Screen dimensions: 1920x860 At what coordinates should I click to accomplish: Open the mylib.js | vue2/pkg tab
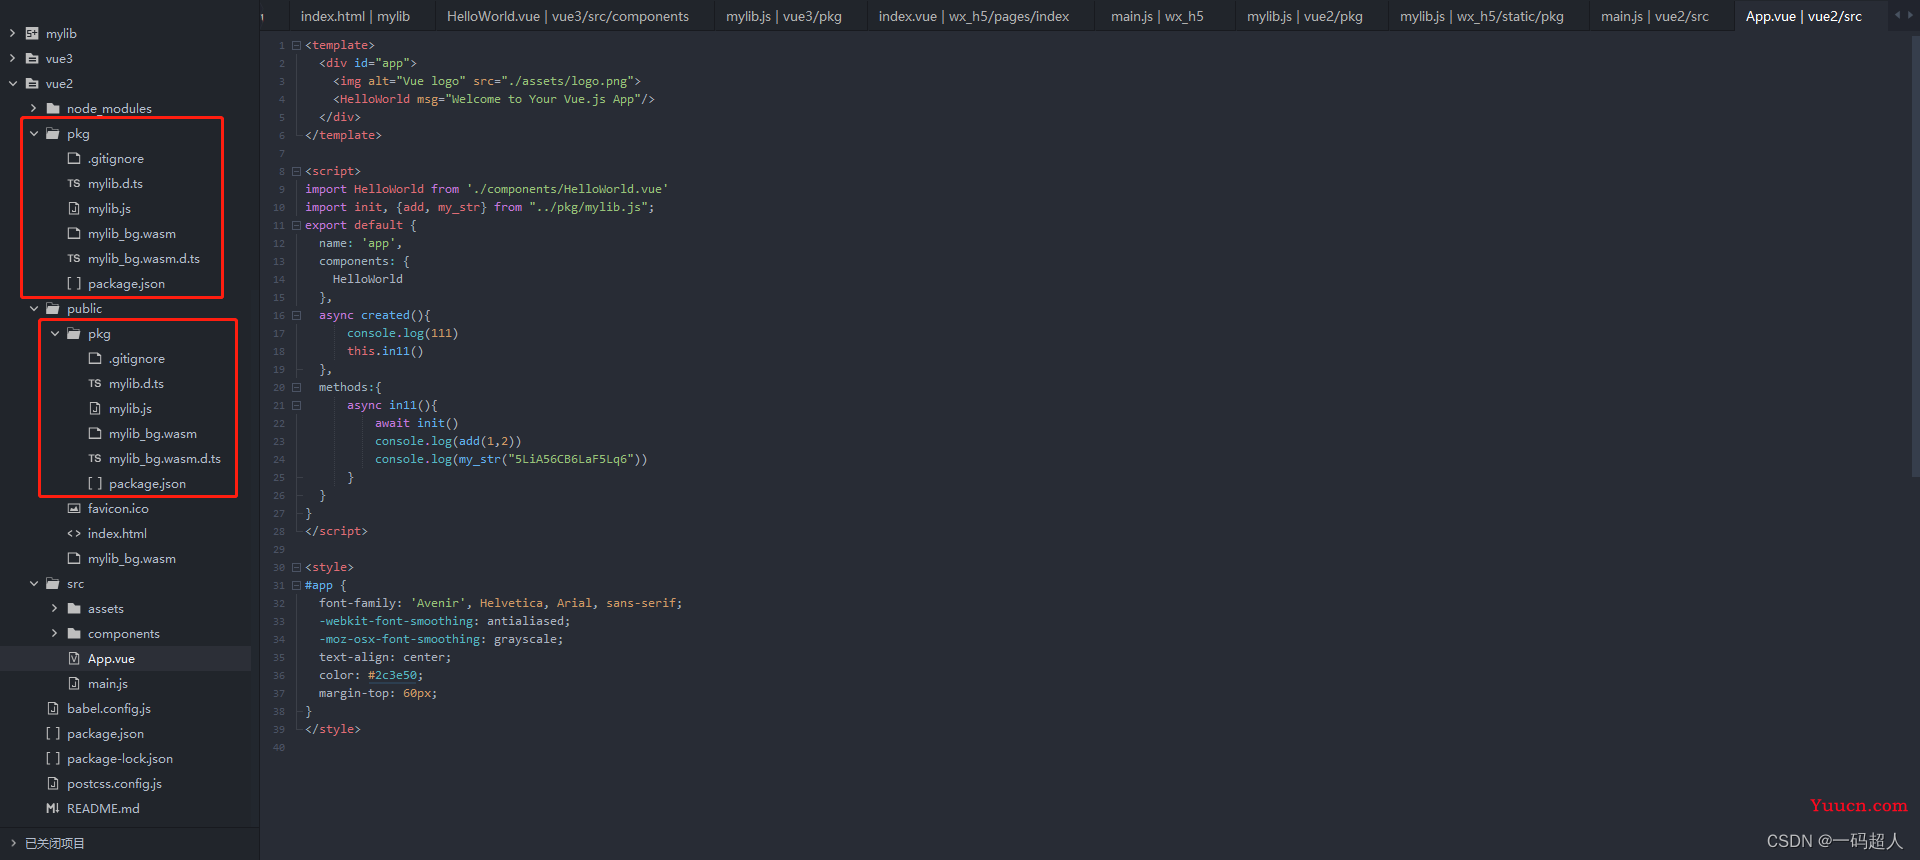click(1305, 16)
